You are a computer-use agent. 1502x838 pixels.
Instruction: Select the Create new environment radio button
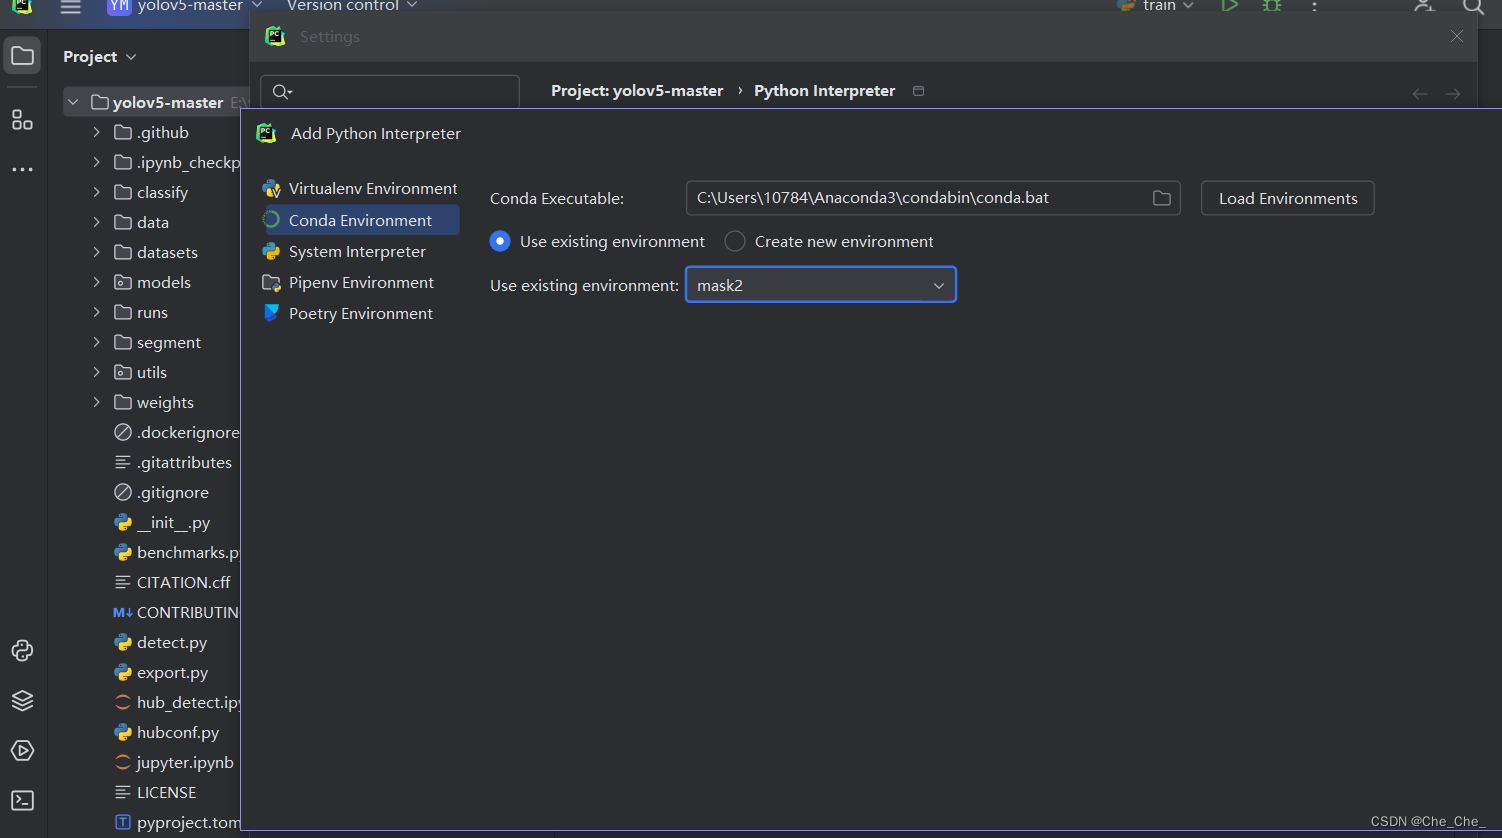tap(735, 241)
